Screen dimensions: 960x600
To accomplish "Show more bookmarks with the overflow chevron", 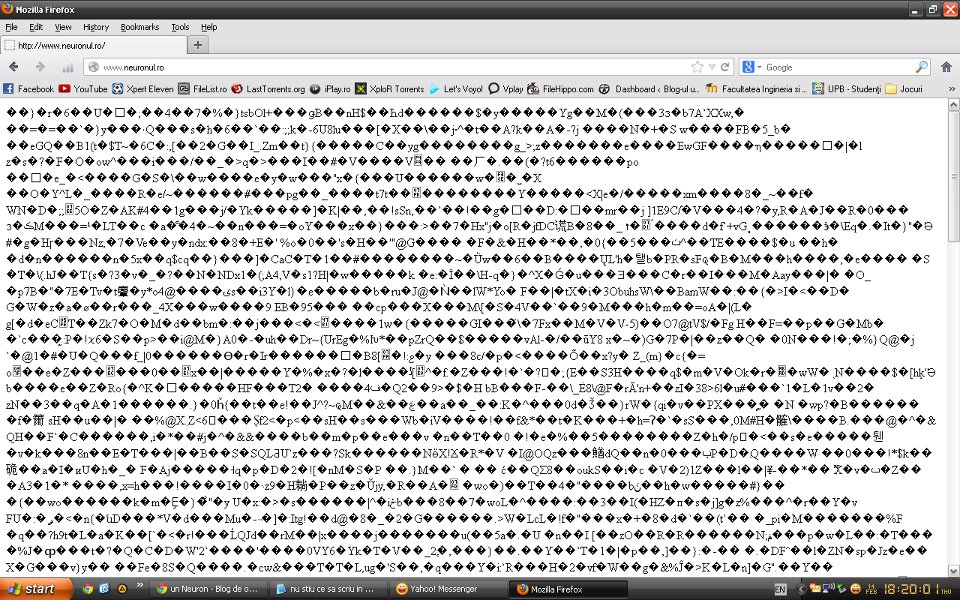I will [951, 89].
